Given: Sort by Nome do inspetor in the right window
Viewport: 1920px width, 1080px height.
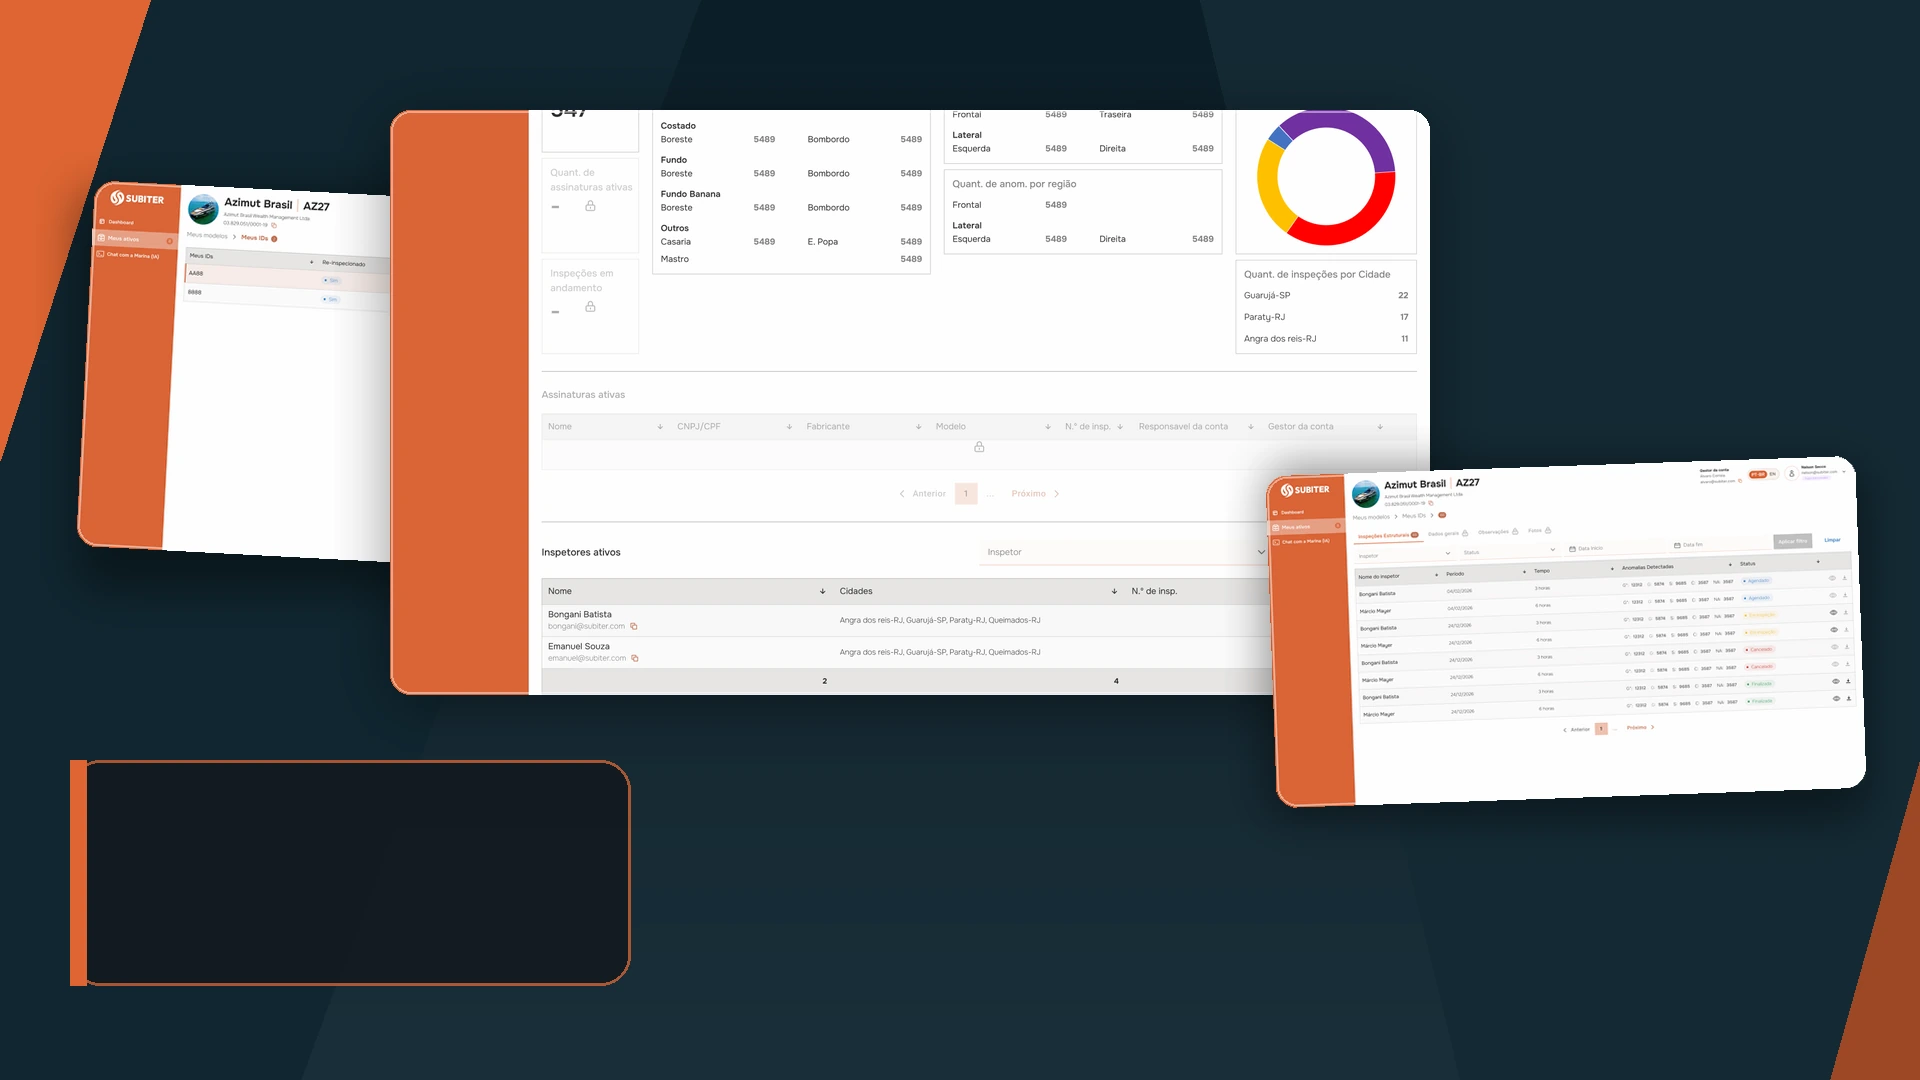Looking at the screenshot, I should click(1437, 575).
